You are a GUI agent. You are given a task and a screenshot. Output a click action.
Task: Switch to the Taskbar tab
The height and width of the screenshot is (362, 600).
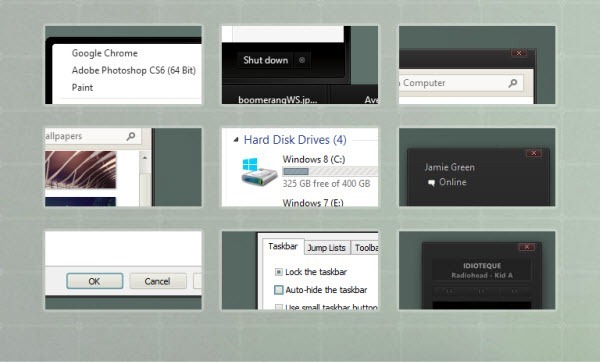point(283,246)
